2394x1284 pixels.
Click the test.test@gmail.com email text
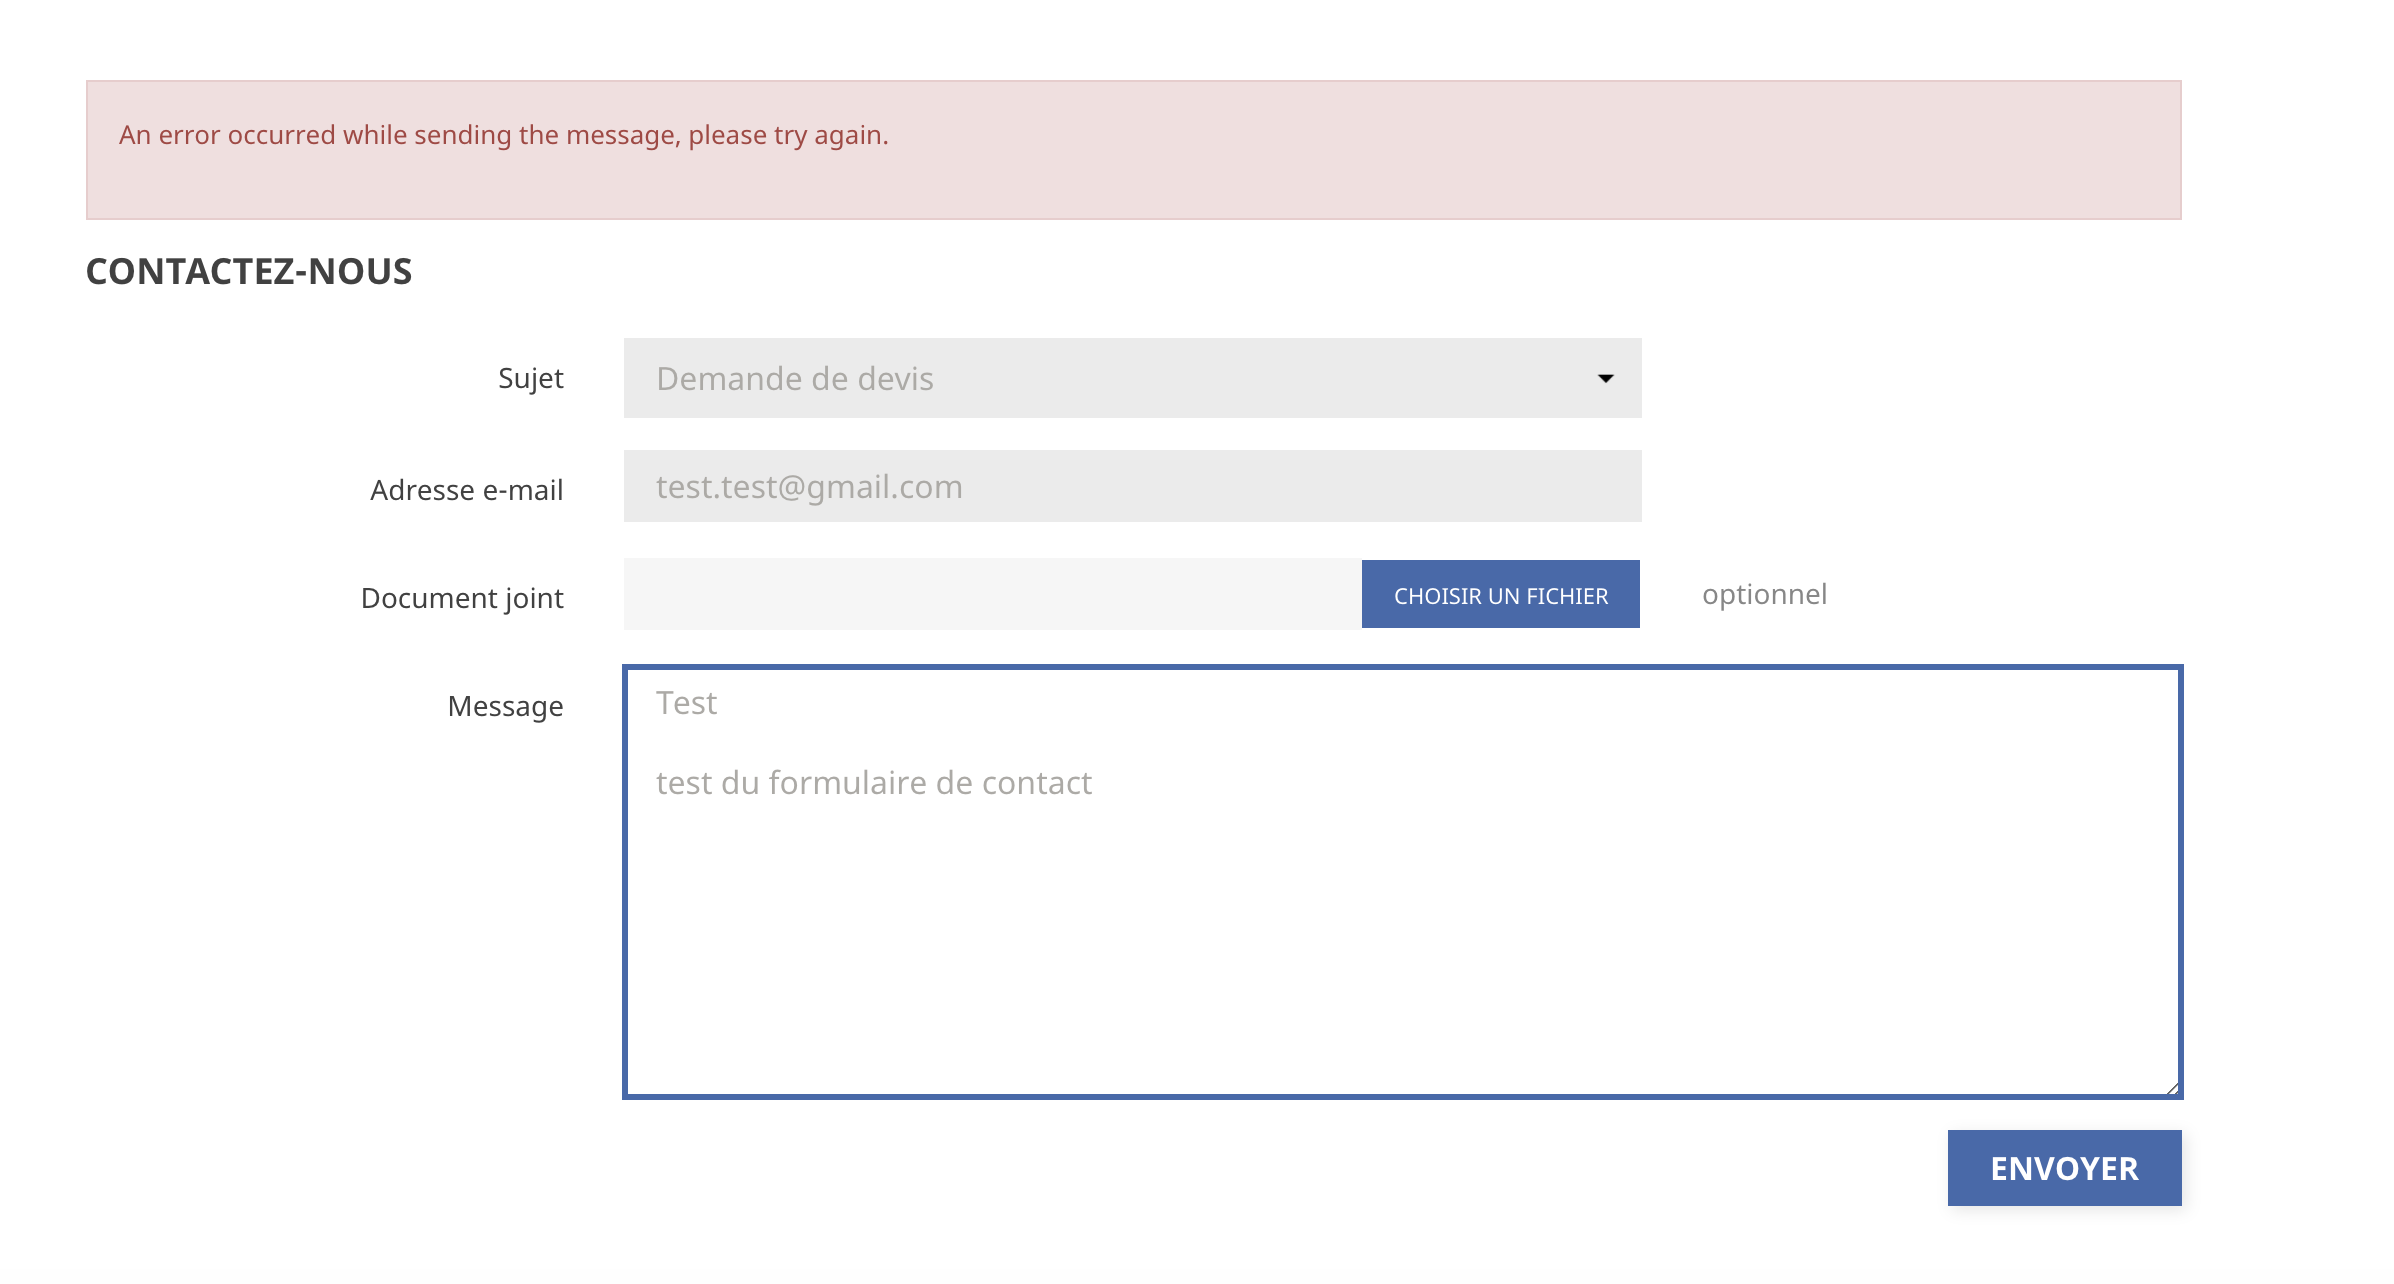pyautogui.click(x=809, y=487)
